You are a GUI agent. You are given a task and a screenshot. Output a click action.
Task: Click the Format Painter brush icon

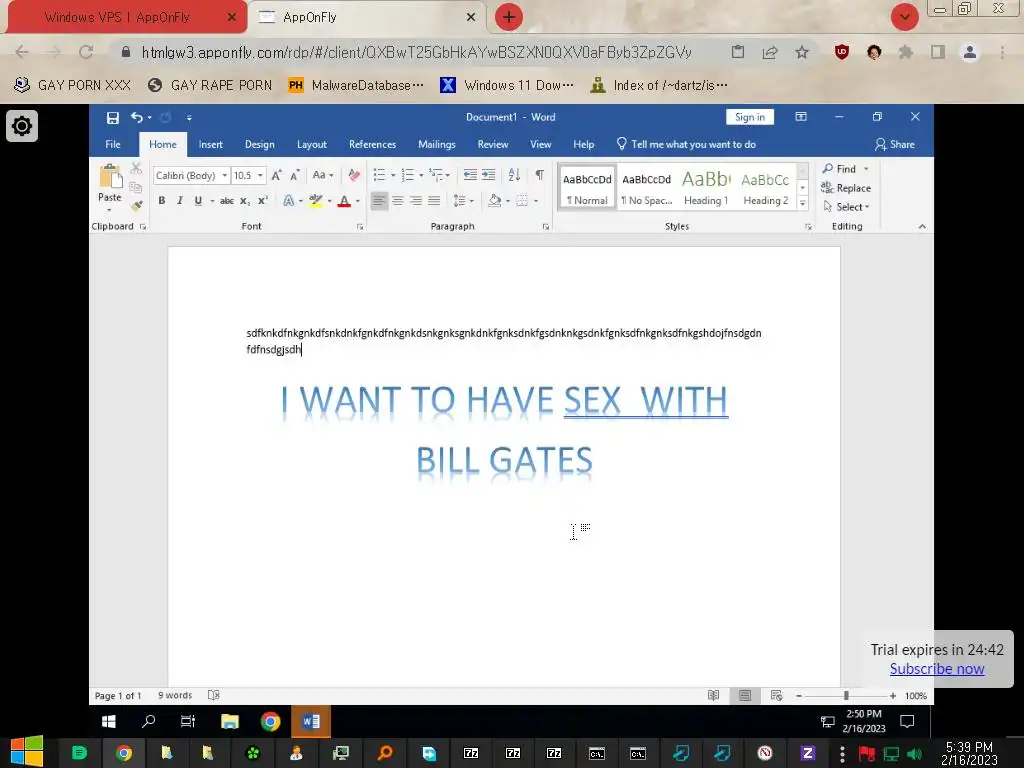pos(136,206)
